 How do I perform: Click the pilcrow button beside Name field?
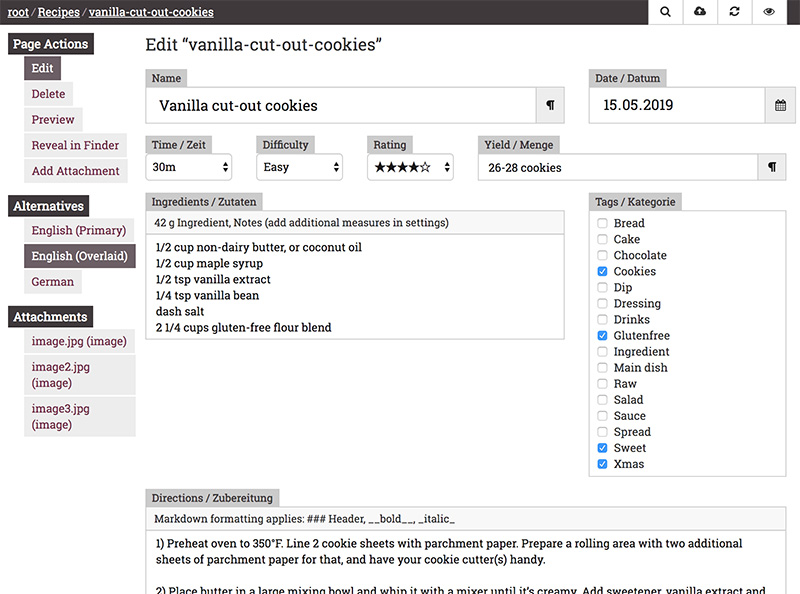(550, 105)
